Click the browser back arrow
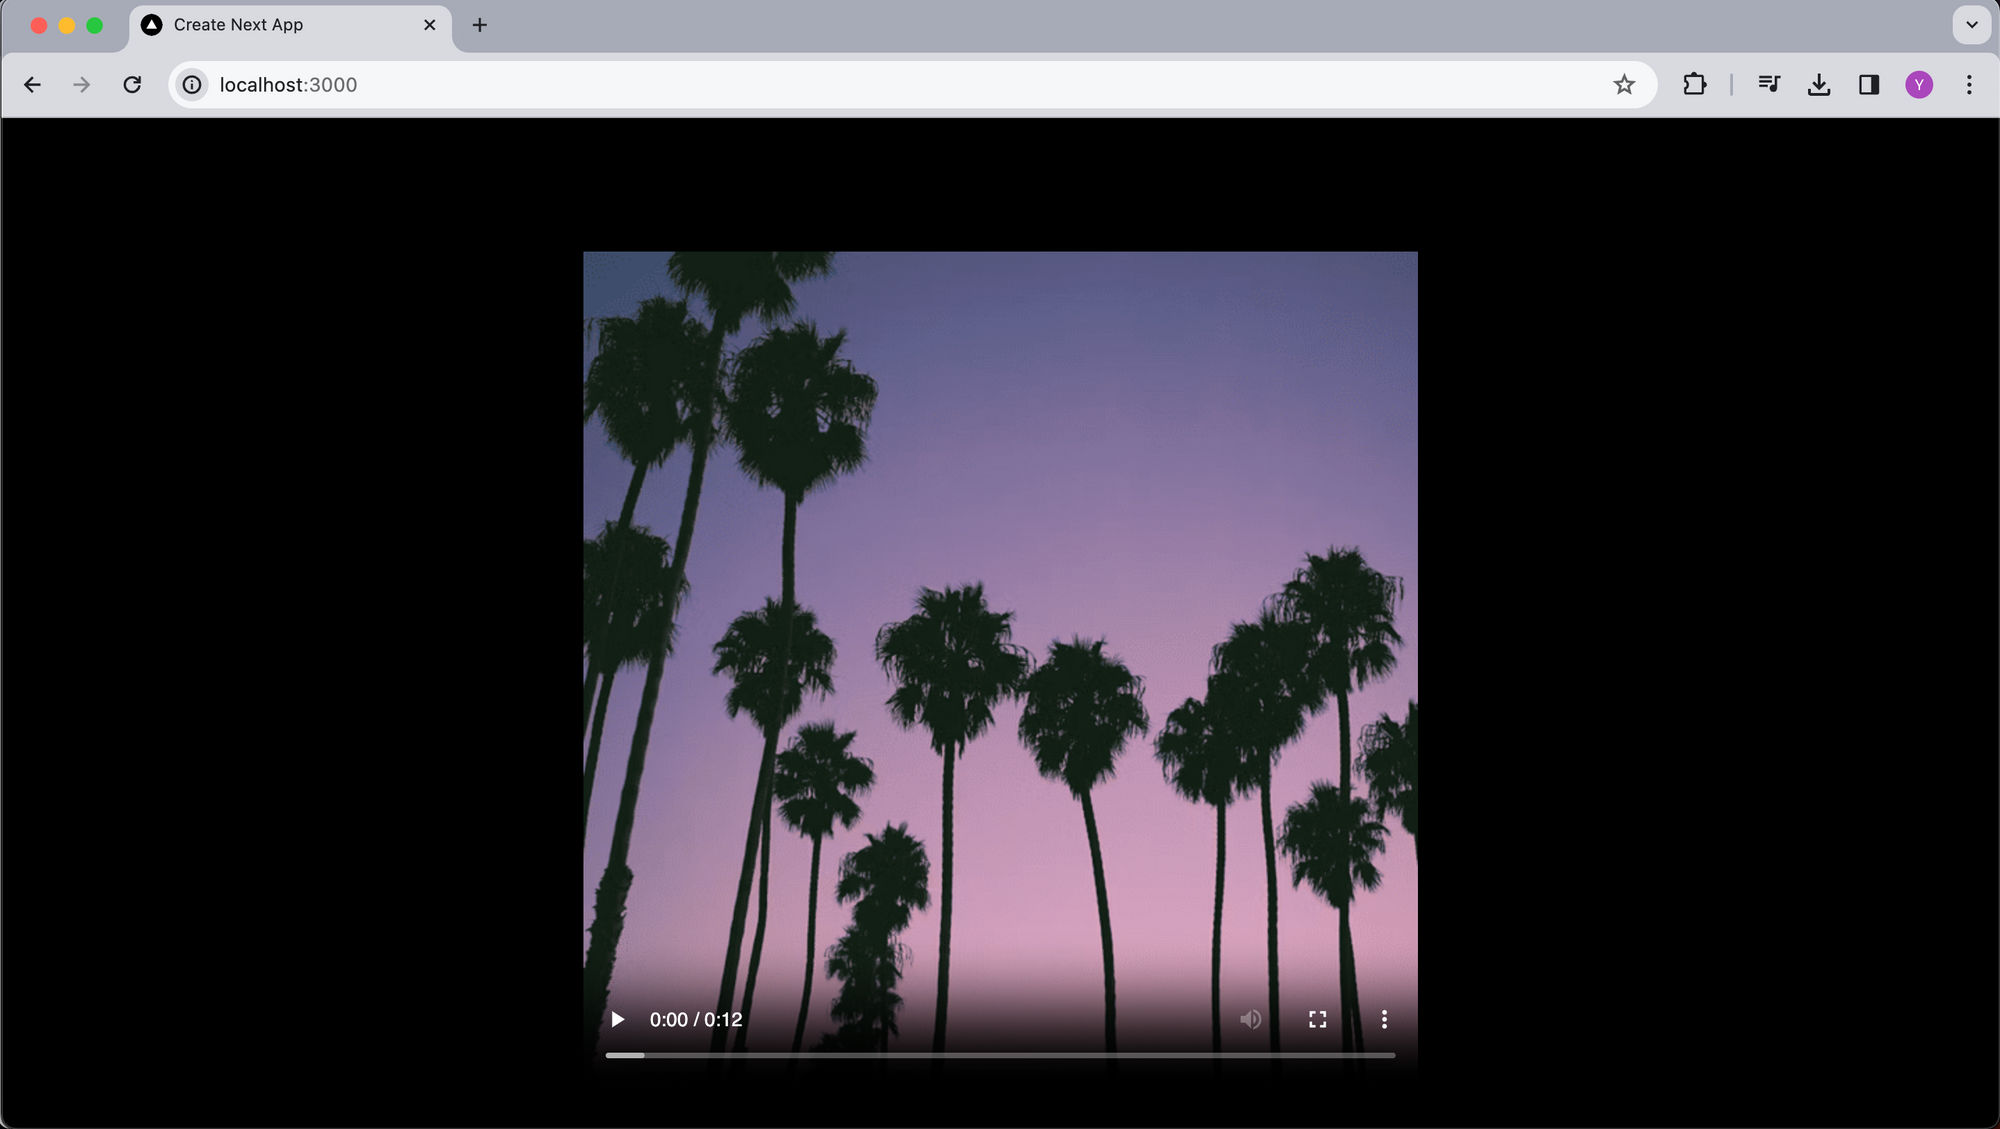This screenshot has height=1129, width=2000. point(32,85)
